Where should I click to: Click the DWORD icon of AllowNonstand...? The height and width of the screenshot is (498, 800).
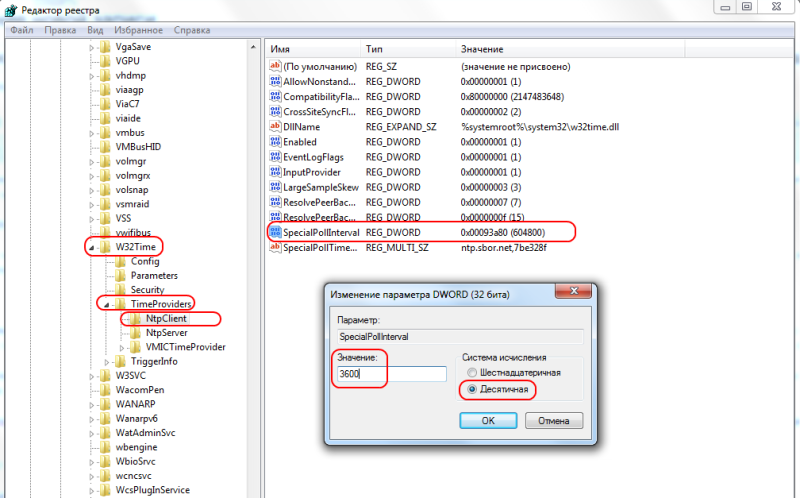coord(276,81)
